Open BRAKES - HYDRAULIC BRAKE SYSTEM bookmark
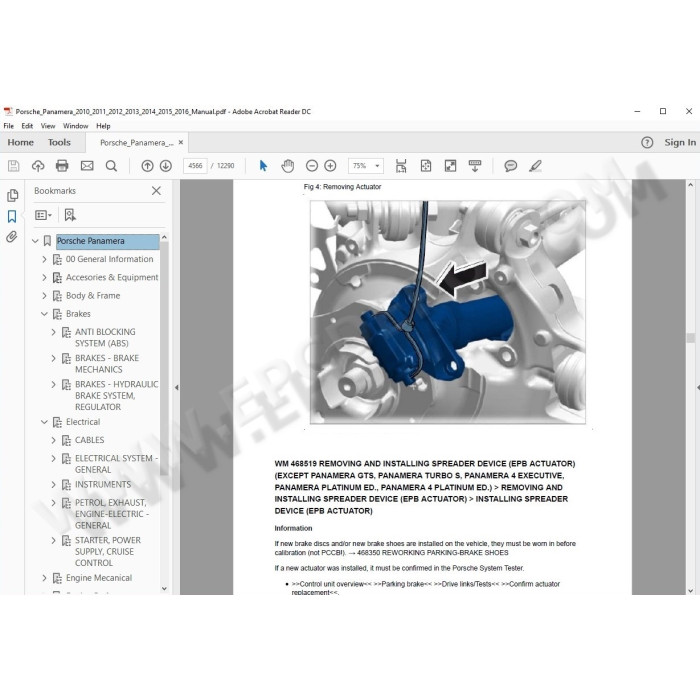Screen dimensions: 700x700 tap(116, 396)
